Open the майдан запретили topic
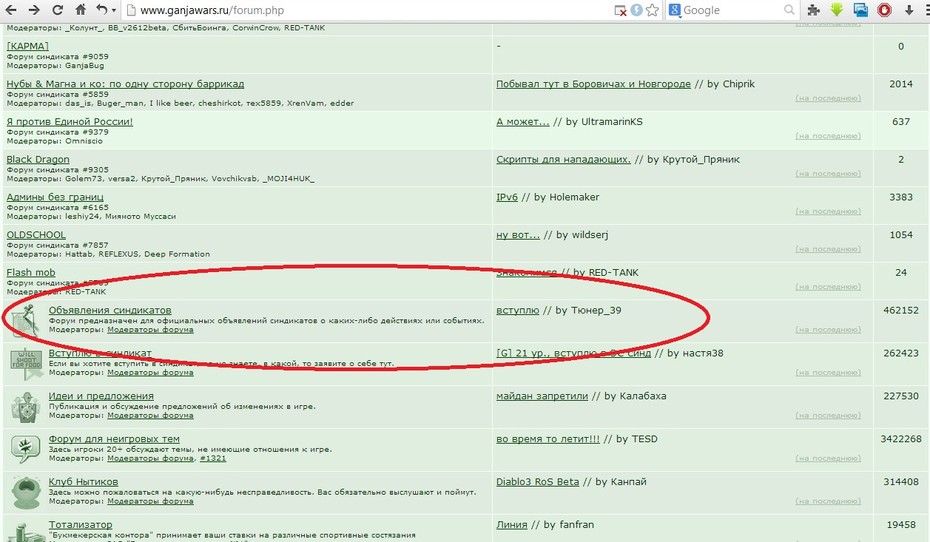 click(x=542, y=396)
